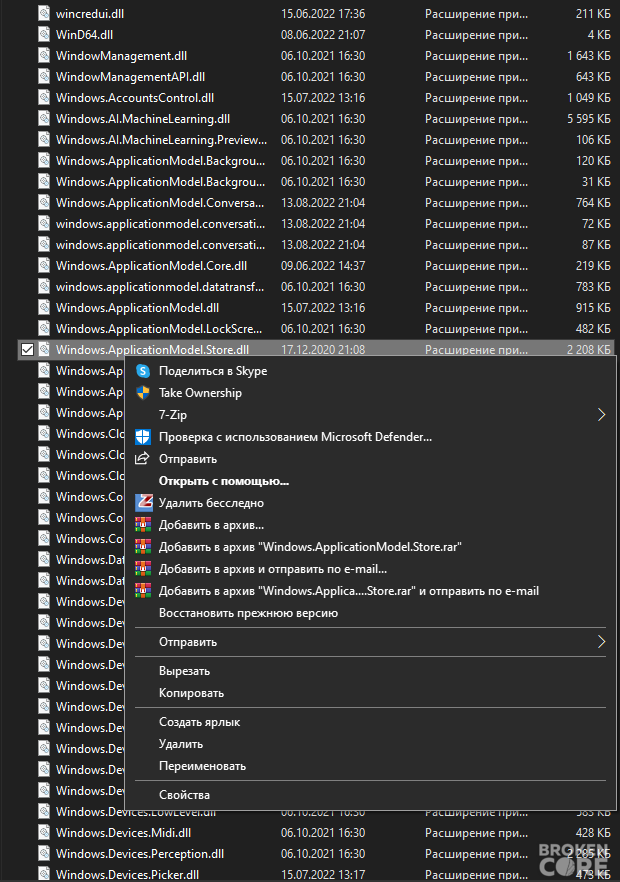Click the file icon of Windows.Devices.Midi.dll
Screen dimensions: 620x882
pyautogui.click(x=44, y=832)
